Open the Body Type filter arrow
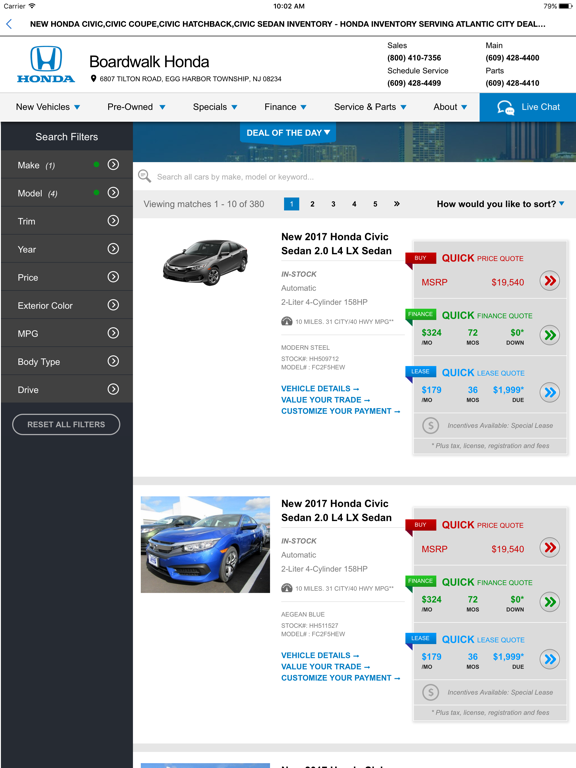Viewport: 576px width, 768px height. 113,361
